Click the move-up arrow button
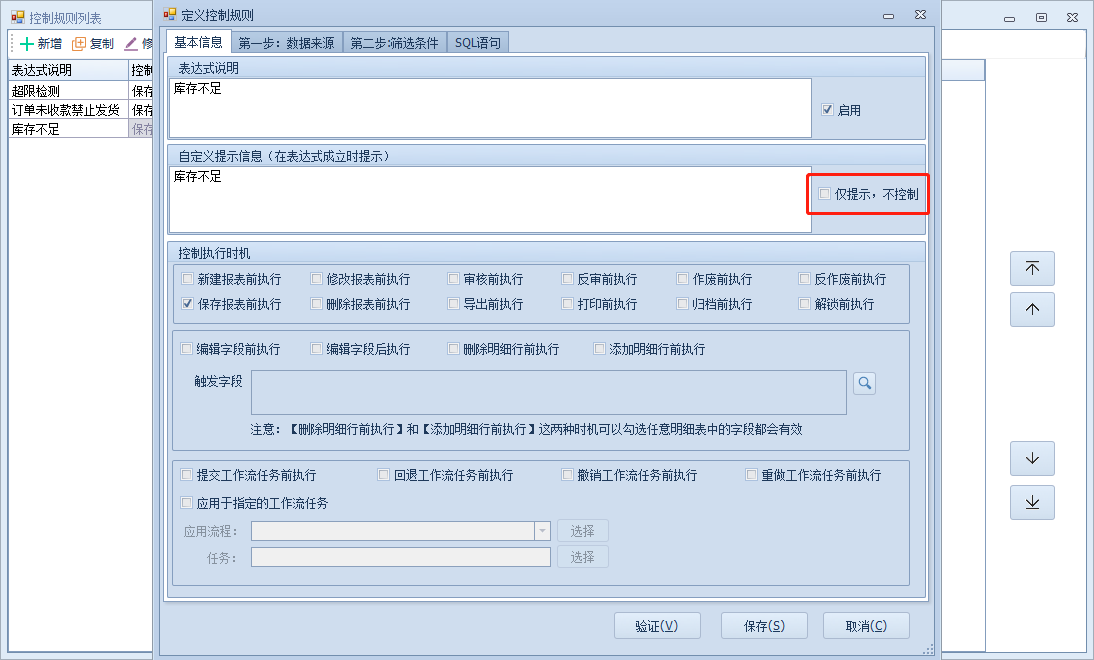 (1032, 309)
